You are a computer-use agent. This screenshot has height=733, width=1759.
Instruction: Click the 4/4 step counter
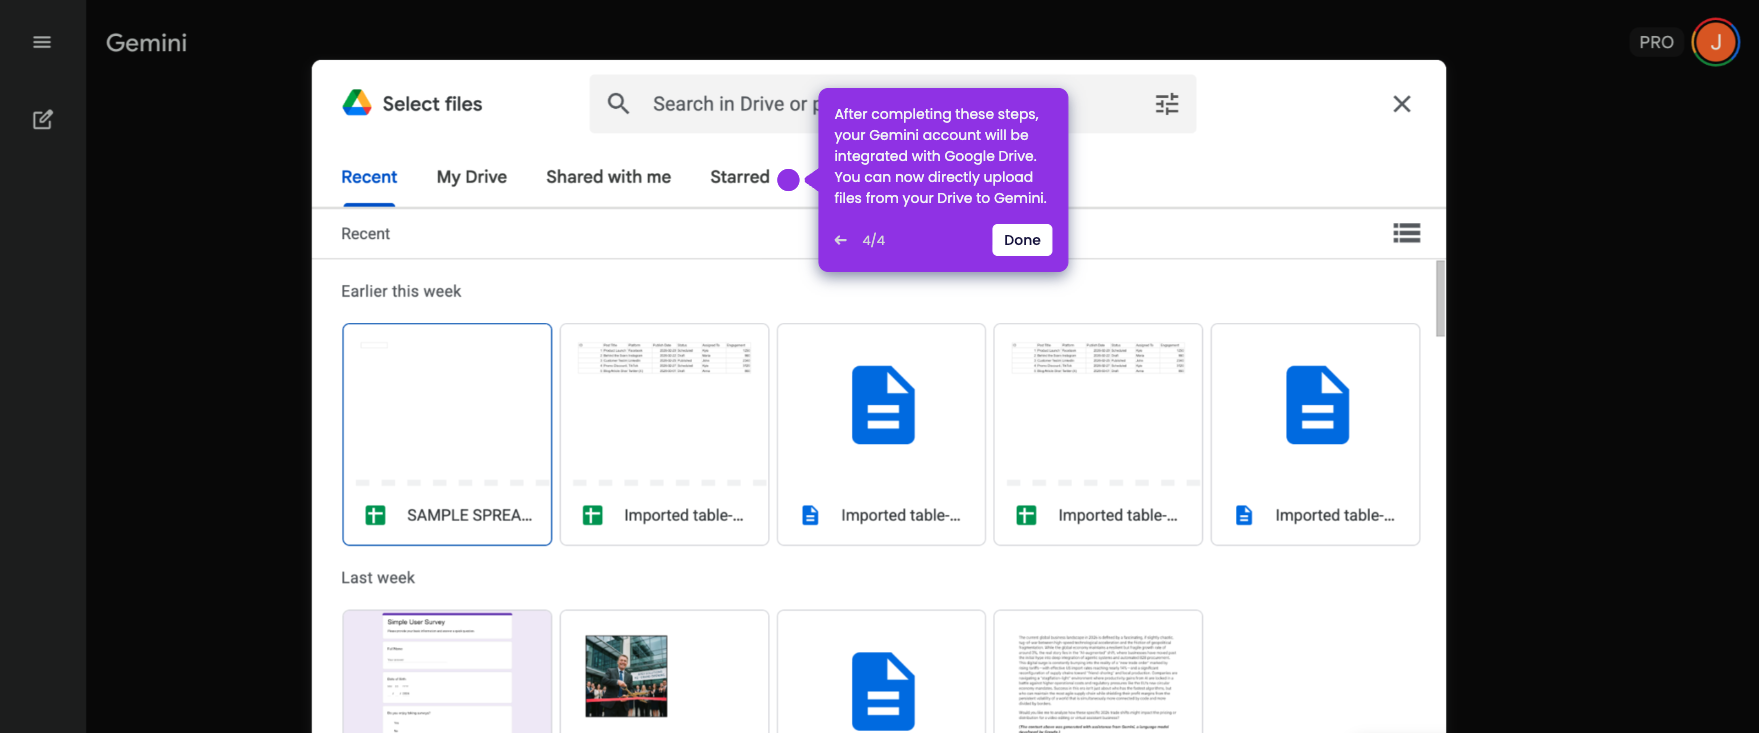pyautogui.click(x=873, y=240)
